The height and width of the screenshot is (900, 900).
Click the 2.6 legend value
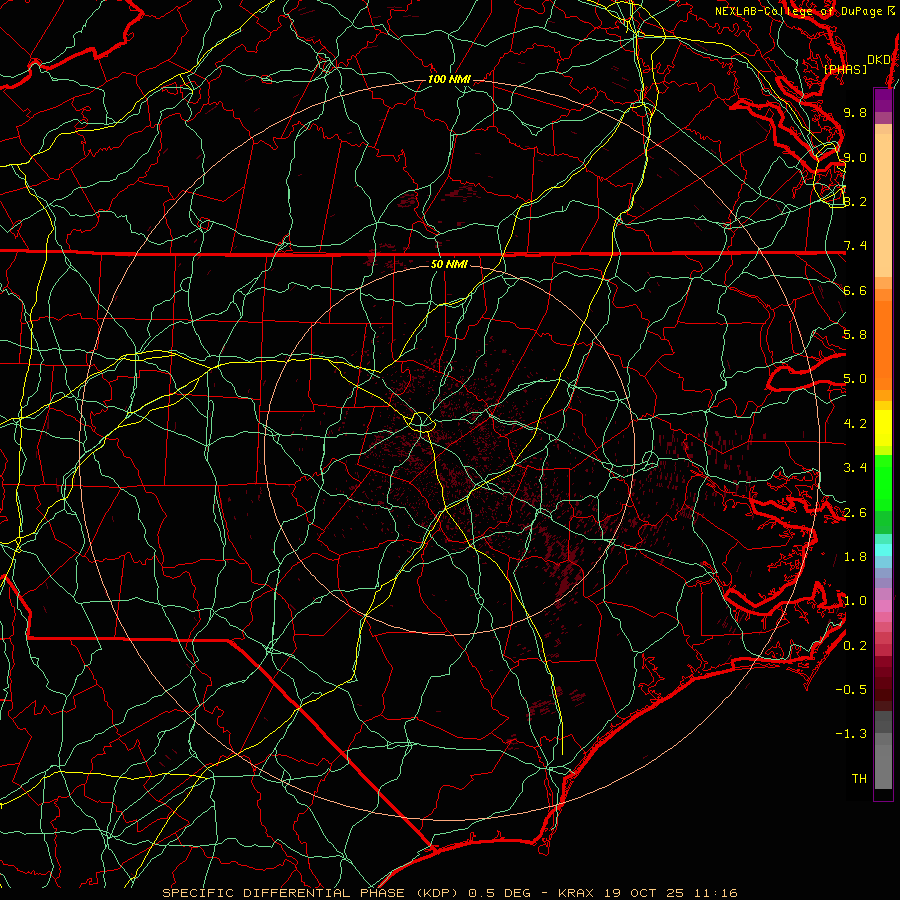pos(855,513)
